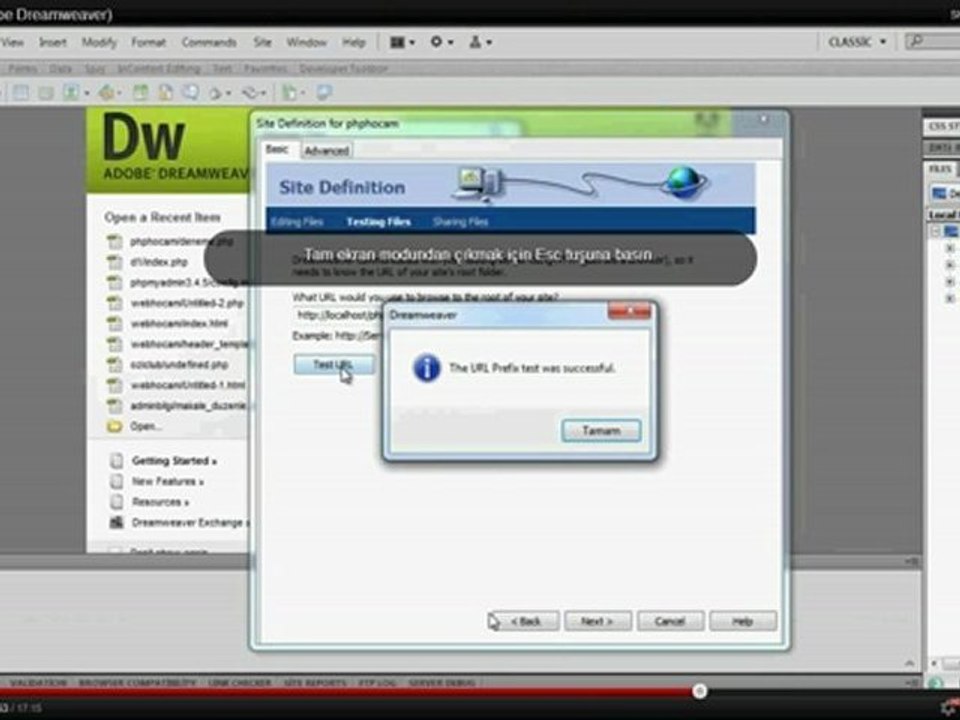Click the gear extend icon in menu bar

pyautogui.click(x=436, y=42)
